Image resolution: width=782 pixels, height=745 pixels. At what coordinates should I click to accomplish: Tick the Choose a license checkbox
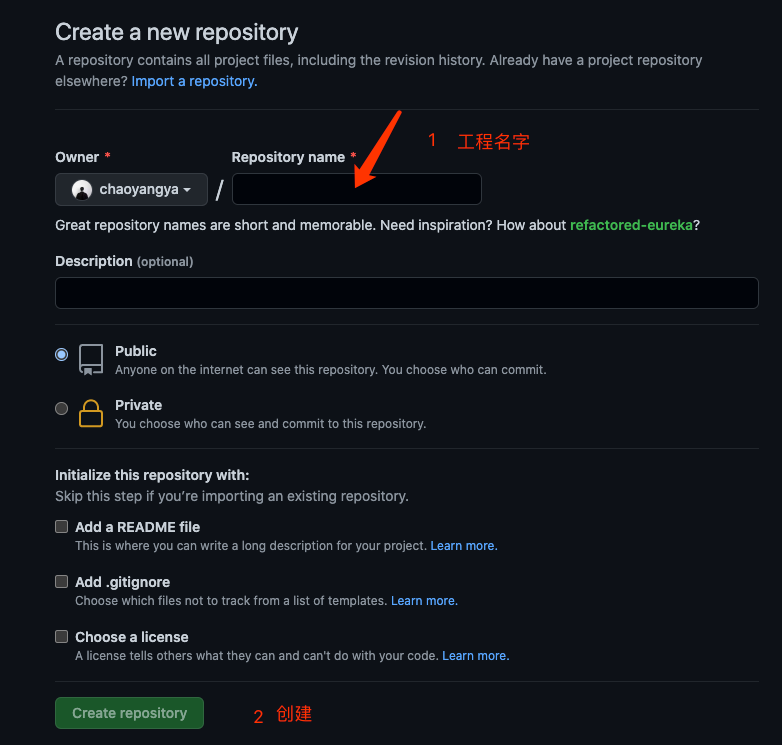(x=62, y=636)
